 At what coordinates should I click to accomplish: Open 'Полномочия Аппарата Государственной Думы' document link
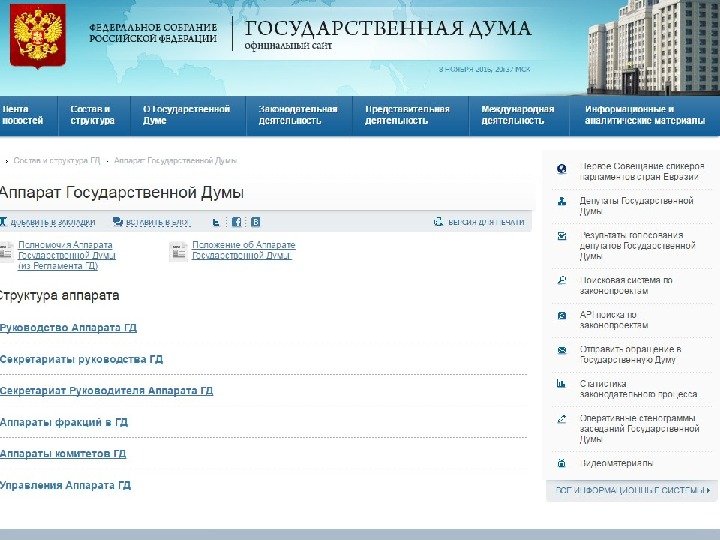pos(67,255)
